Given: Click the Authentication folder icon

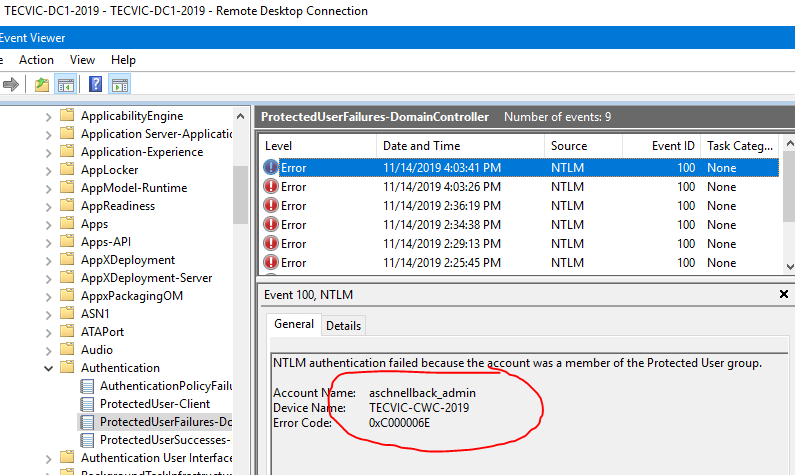Looking at the screenshot, I should click(x=67, y=367).
